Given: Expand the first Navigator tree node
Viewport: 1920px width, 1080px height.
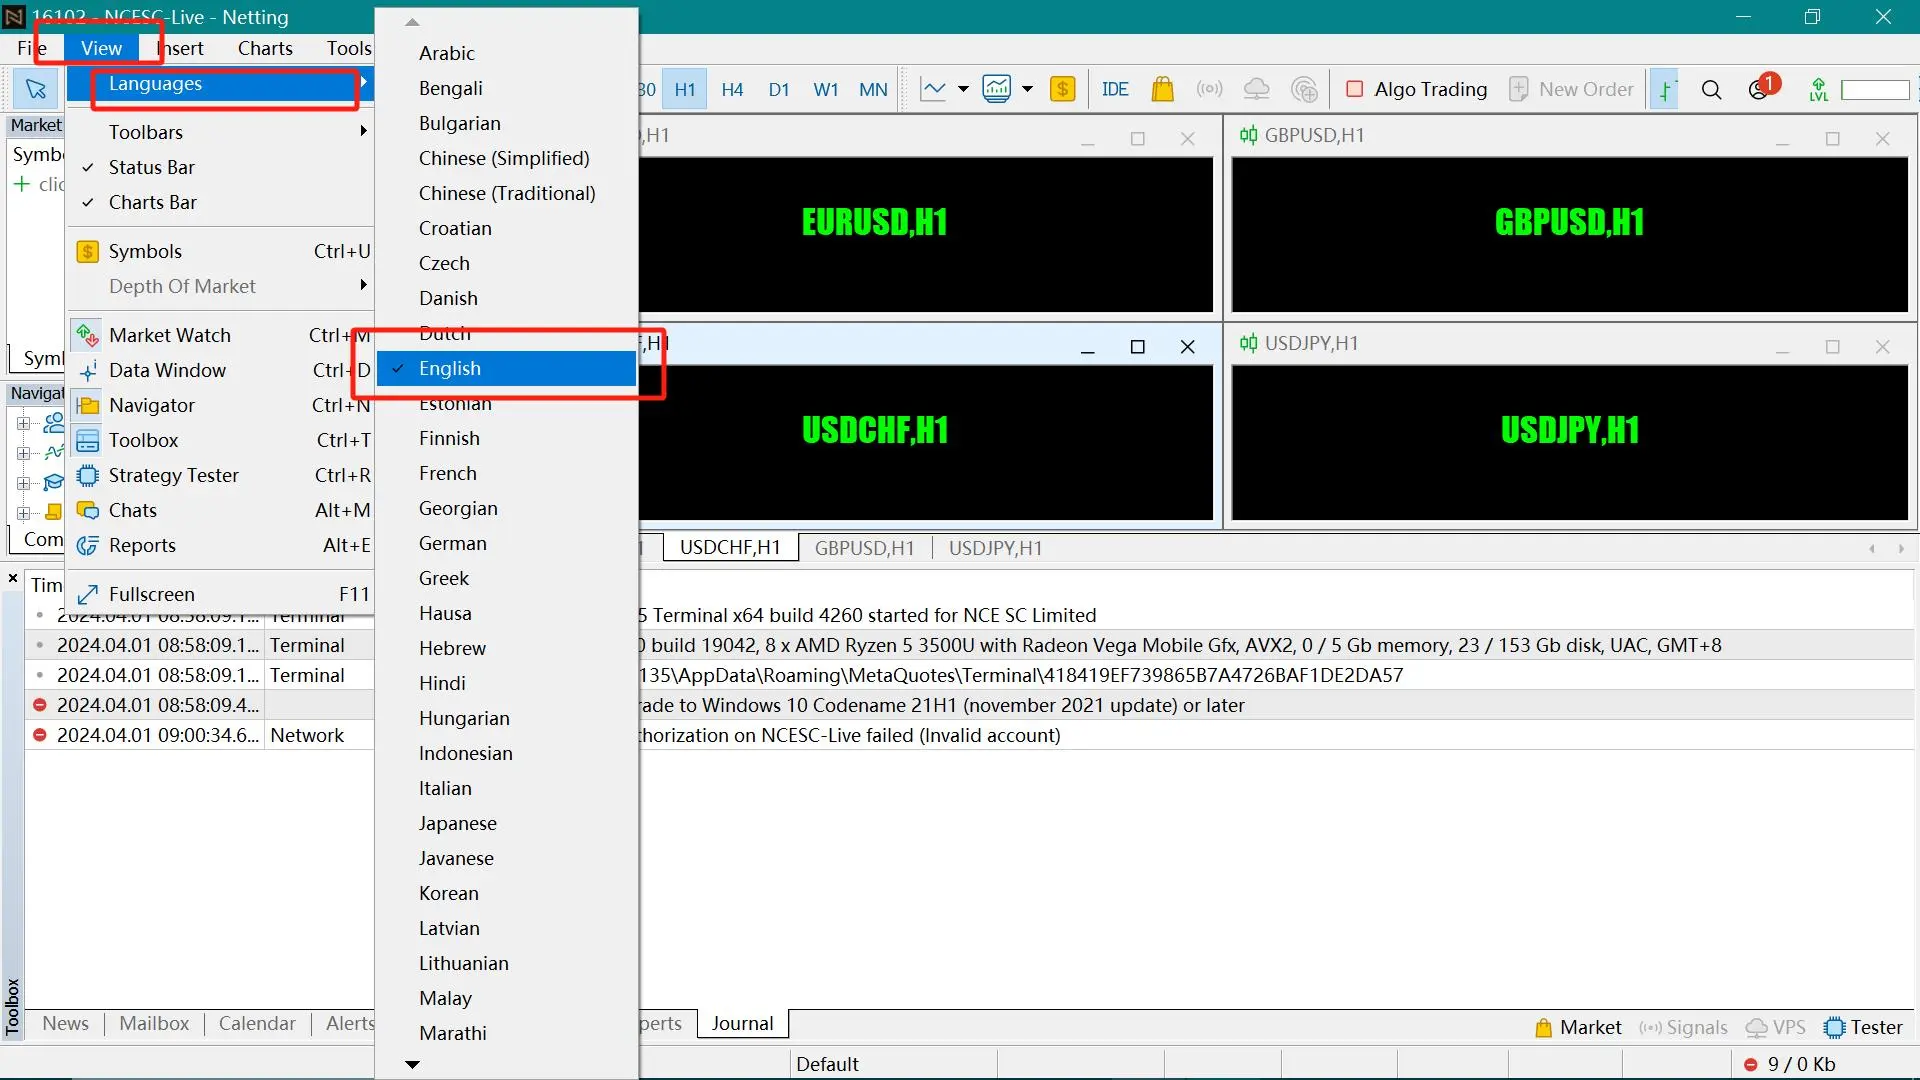Looking at the screenshot, I should pos(23,423).
